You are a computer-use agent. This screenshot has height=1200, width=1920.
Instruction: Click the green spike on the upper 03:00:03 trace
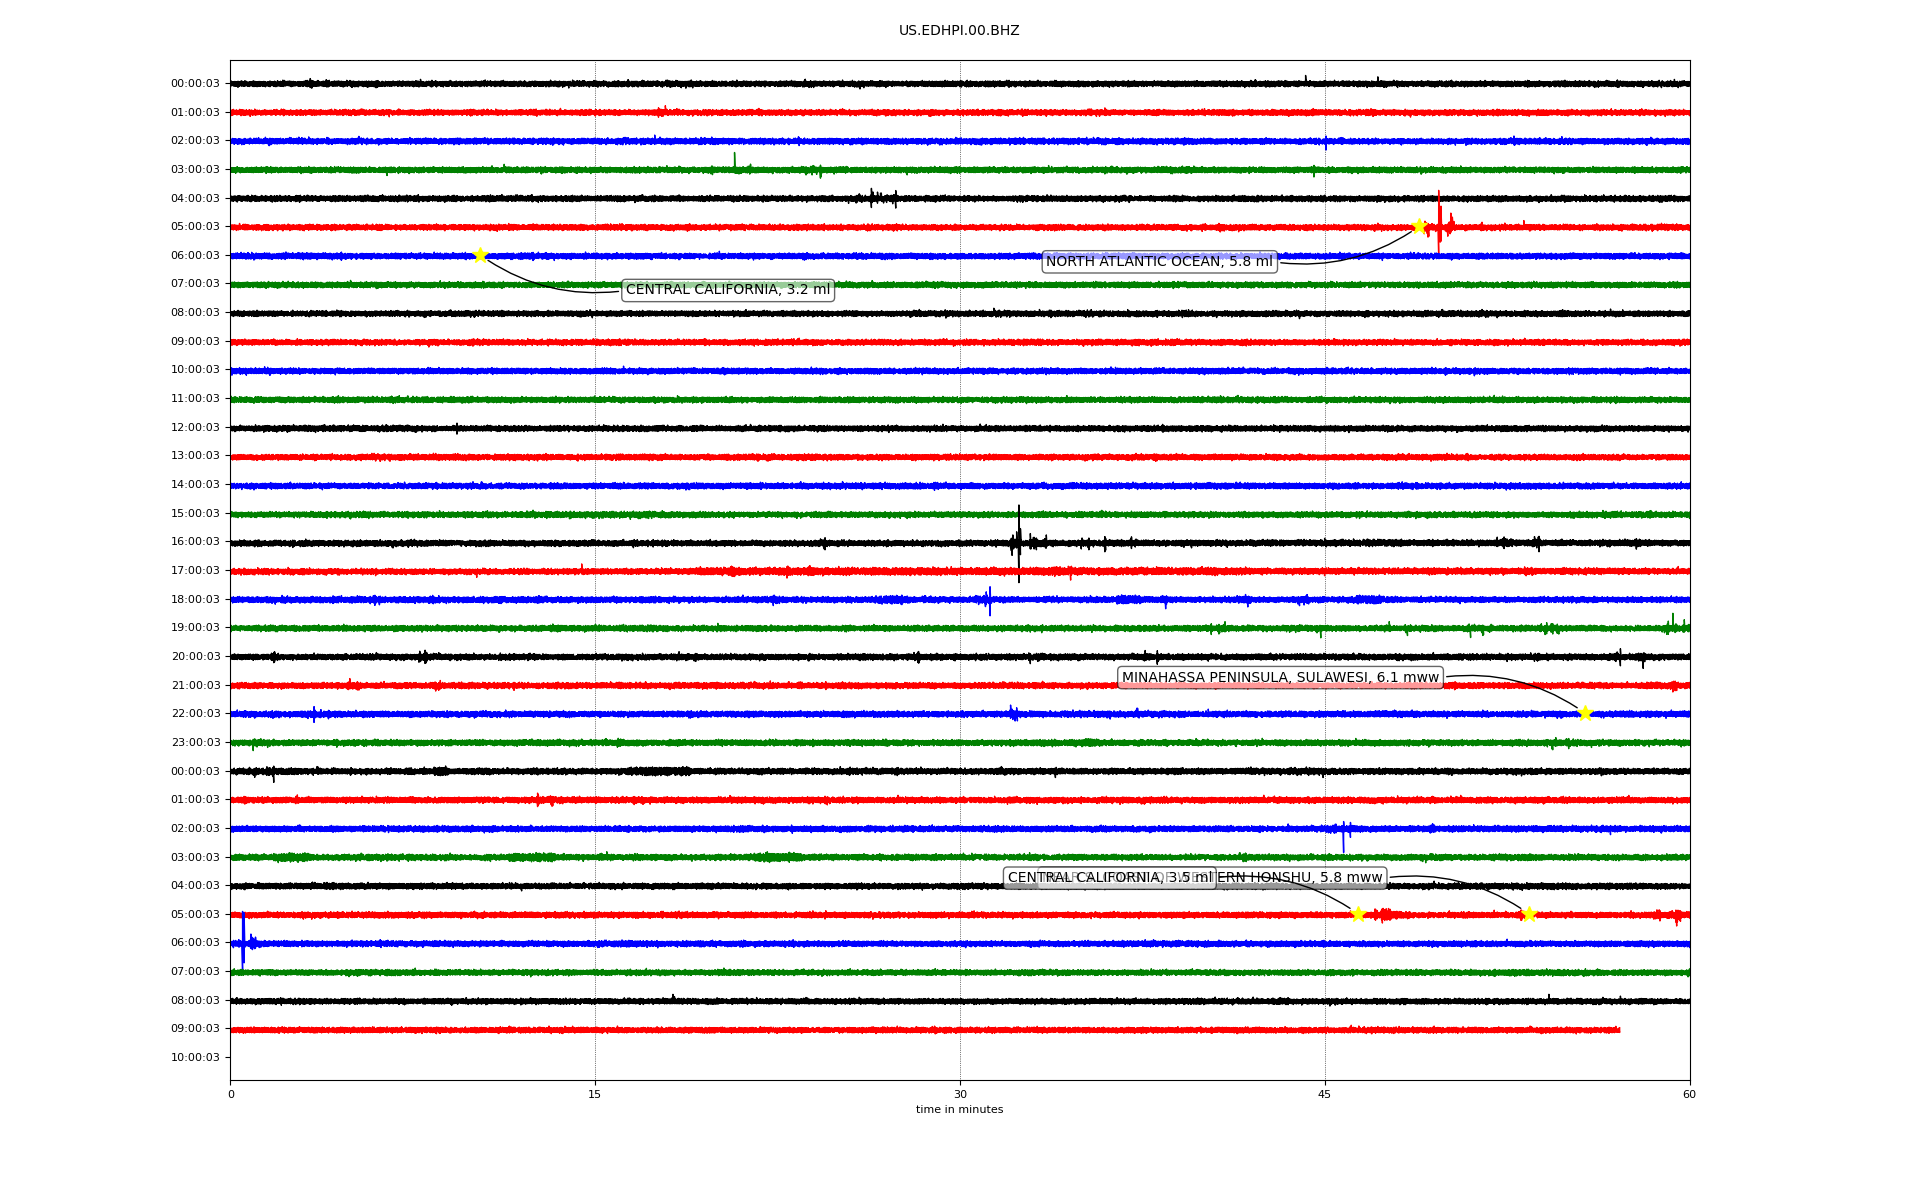(734, 162)
